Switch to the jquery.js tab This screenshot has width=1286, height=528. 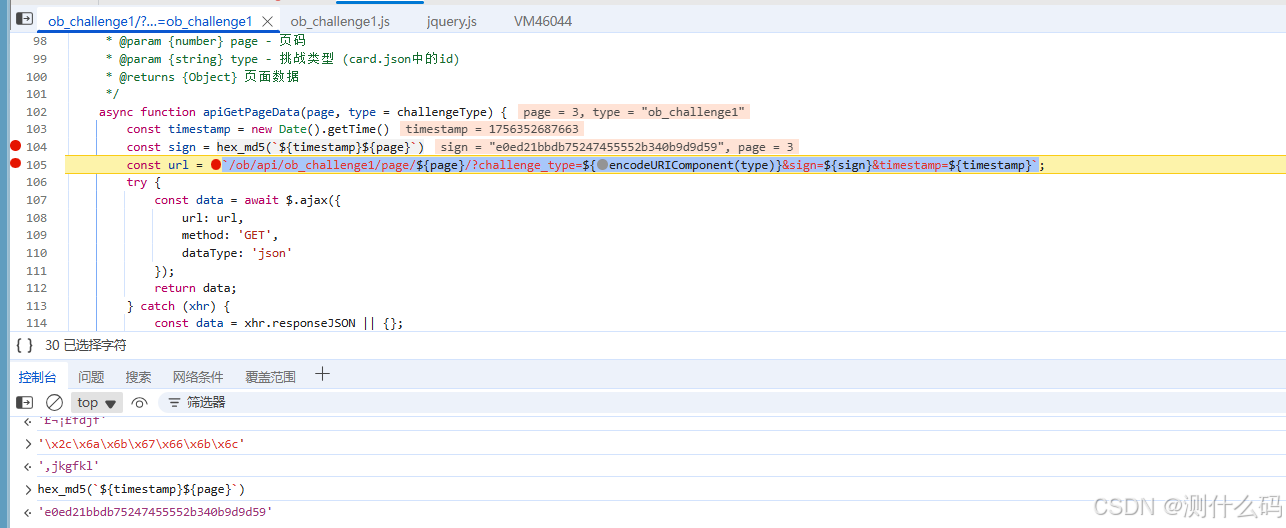tap(451, 21)
